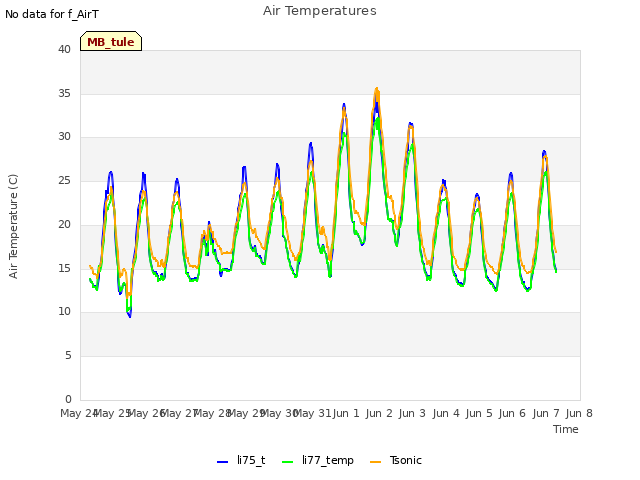Click the Jun 8 x-axis tick label
Screen dimensions: 640x480
pyautogui.click(x=579, y=413)
